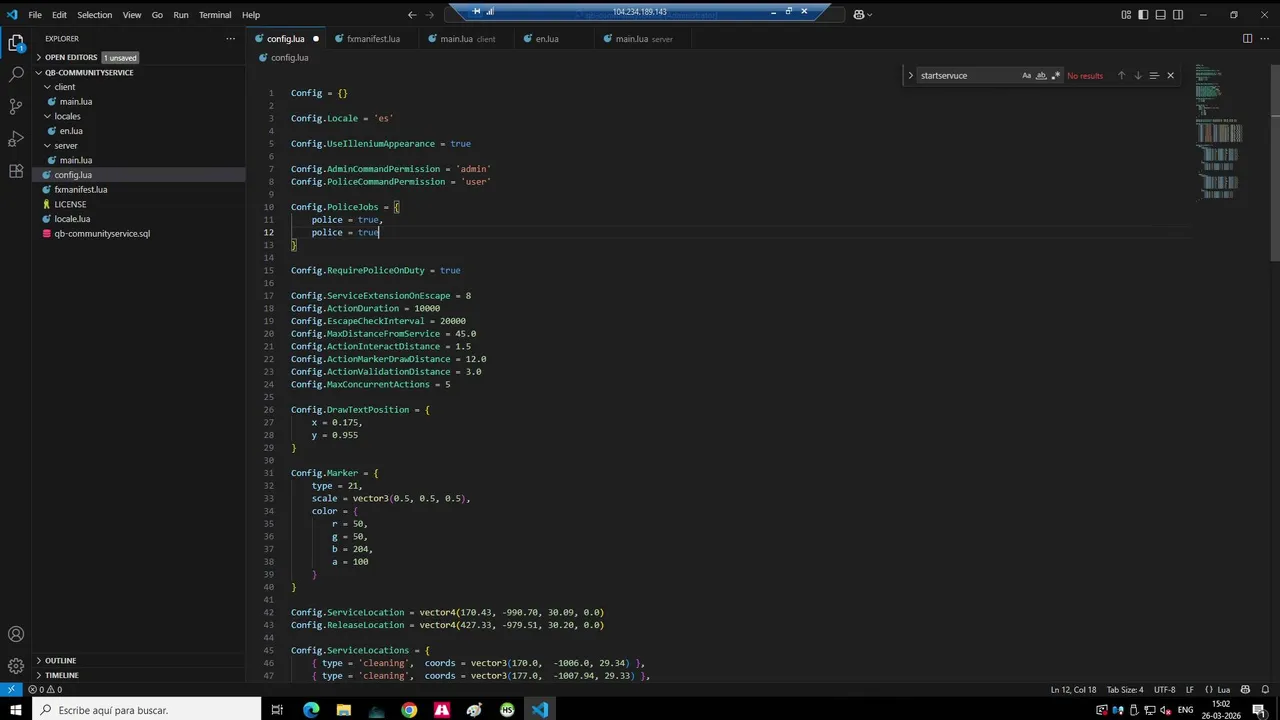Viewport: 1280px width, 720px height.
Task: Collapse the locales folder
Action: coord(140,116)
